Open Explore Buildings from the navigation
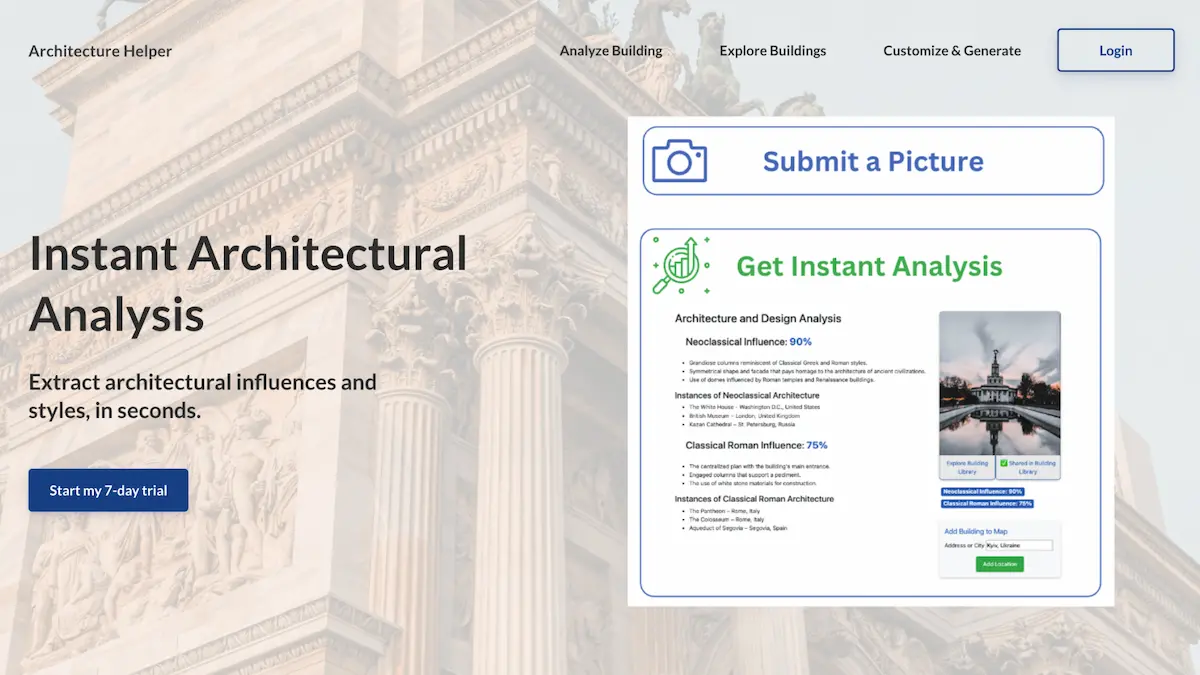The width and height of the screenshot is (1200, 675). tap(773, 50)
